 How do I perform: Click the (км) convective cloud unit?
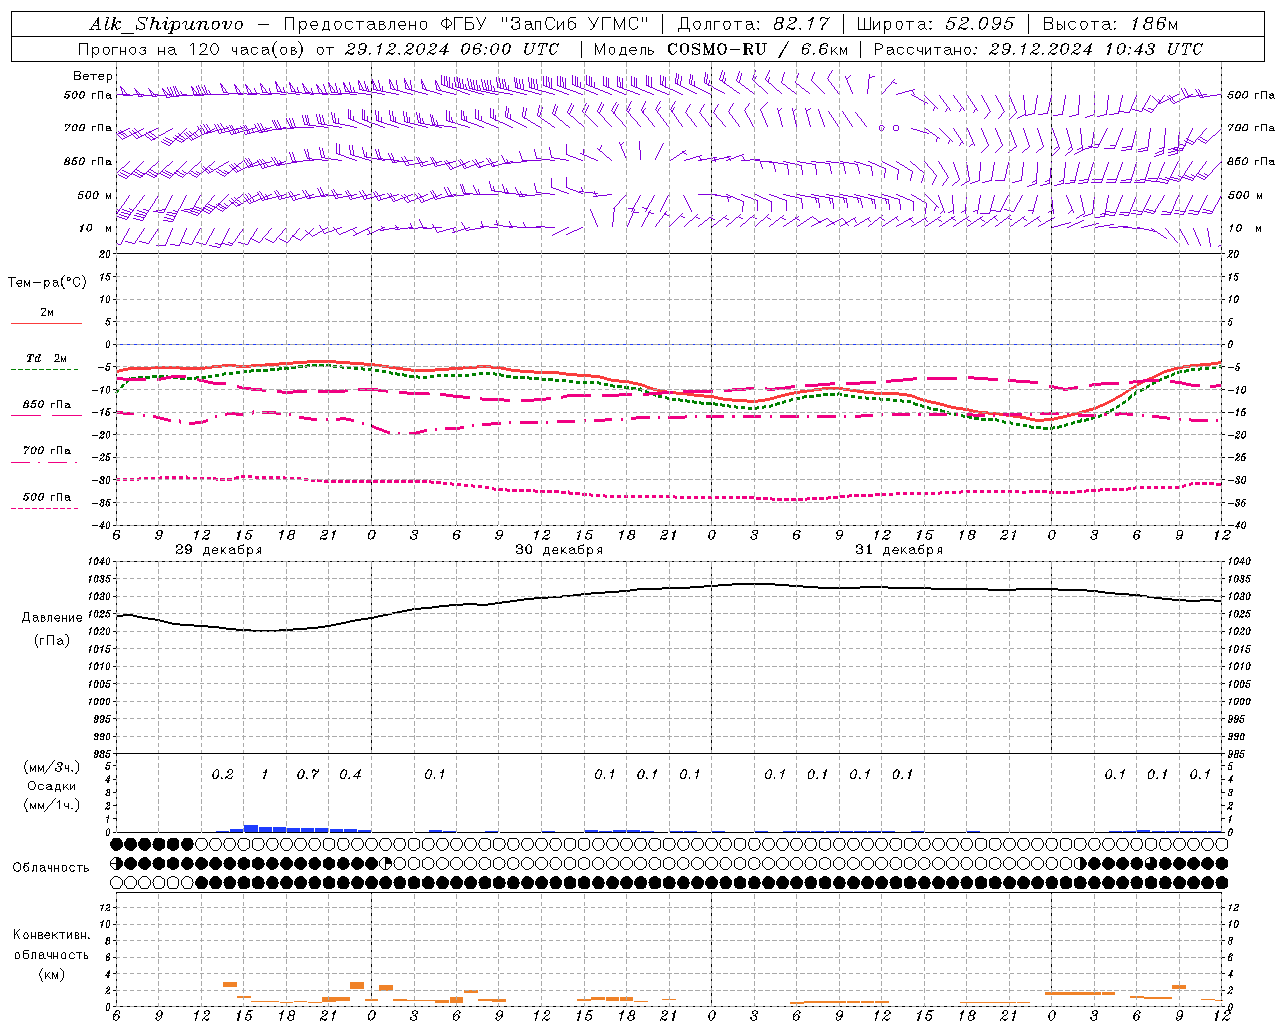(x=51, y=974)
